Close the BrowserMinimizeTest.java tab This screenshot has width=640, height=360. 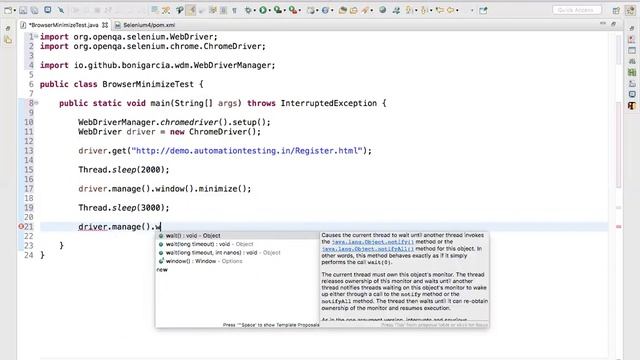105,25
